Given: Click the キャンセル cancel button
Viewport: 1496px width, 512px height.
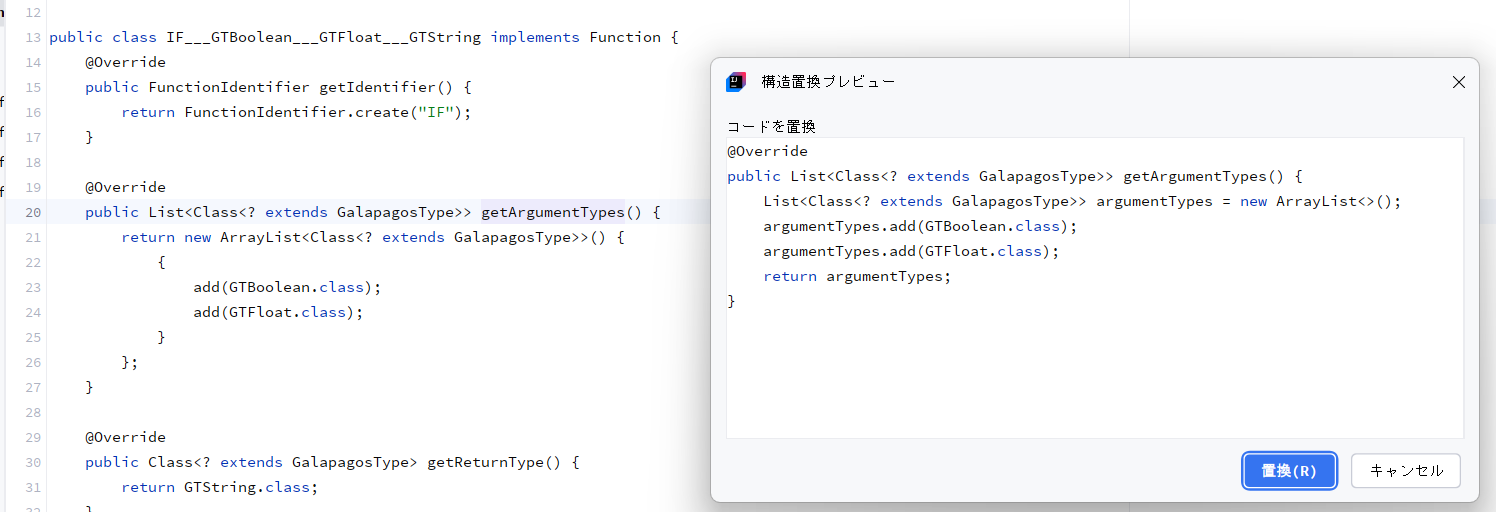Looking at the screenshot, I should click(x=1406, y=470).
